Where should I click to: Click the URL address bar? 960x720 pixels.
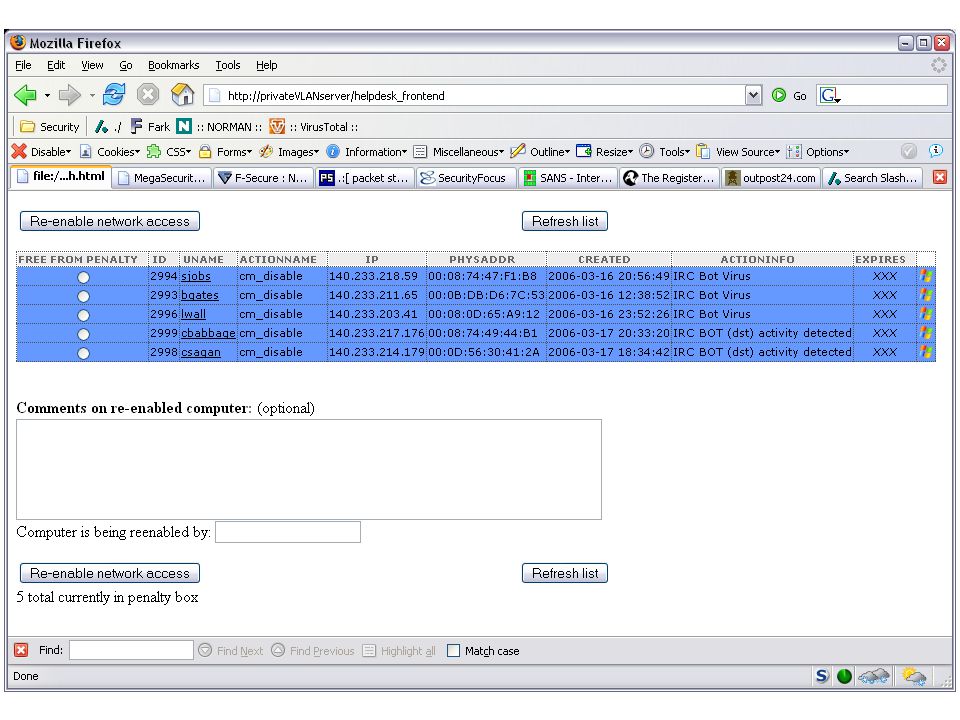[474, 95]
